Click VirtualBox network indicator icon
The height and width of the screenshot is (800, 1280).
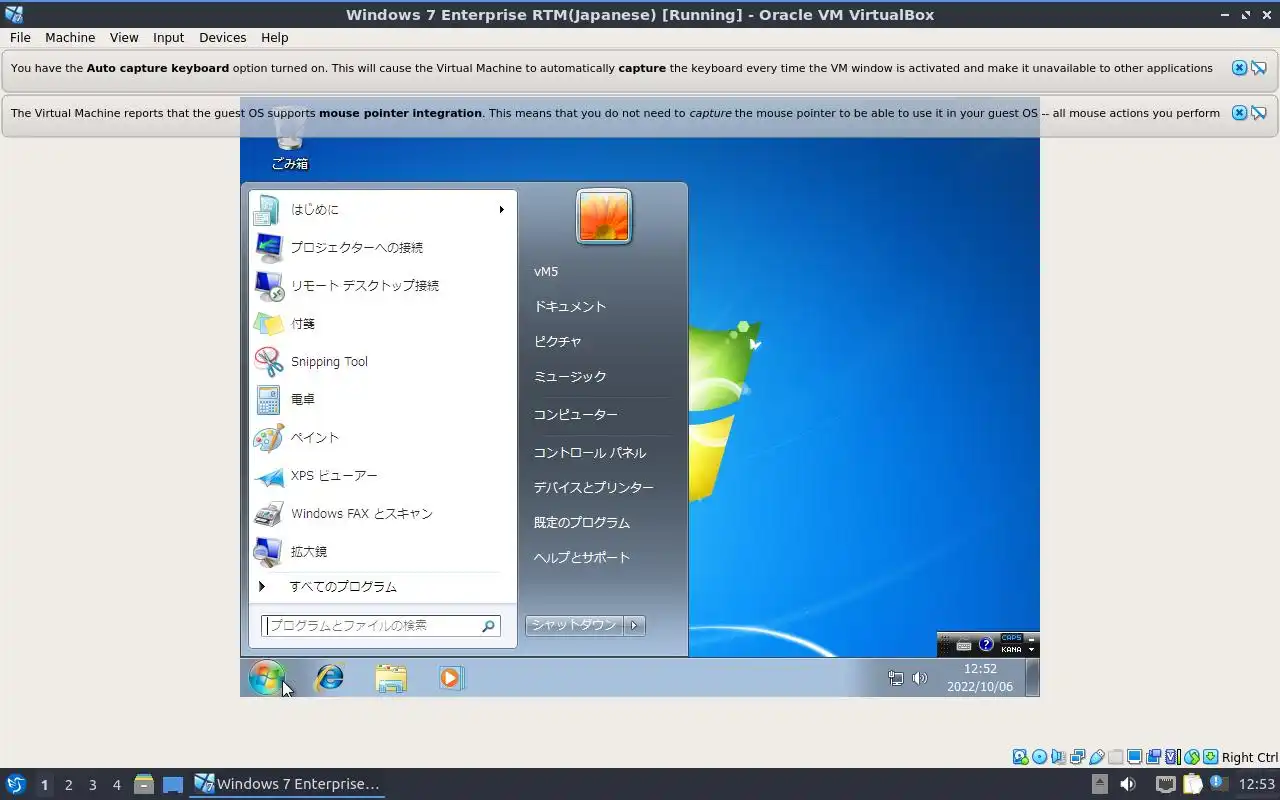click(x=1077, y=757)
